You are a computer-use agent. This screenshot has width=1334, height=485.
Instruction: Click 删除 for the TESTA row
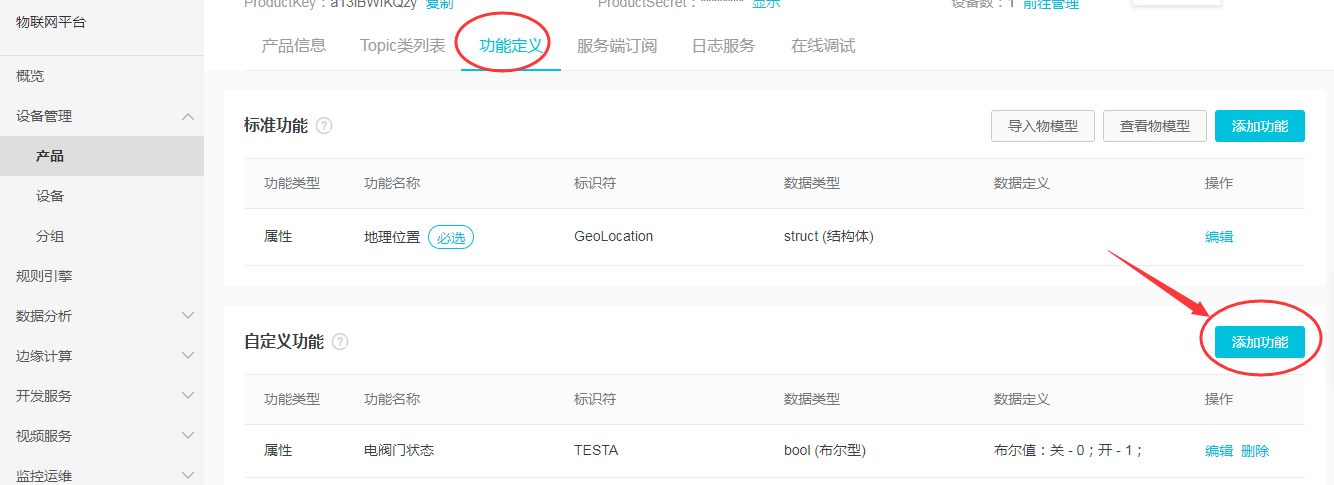1255,451
